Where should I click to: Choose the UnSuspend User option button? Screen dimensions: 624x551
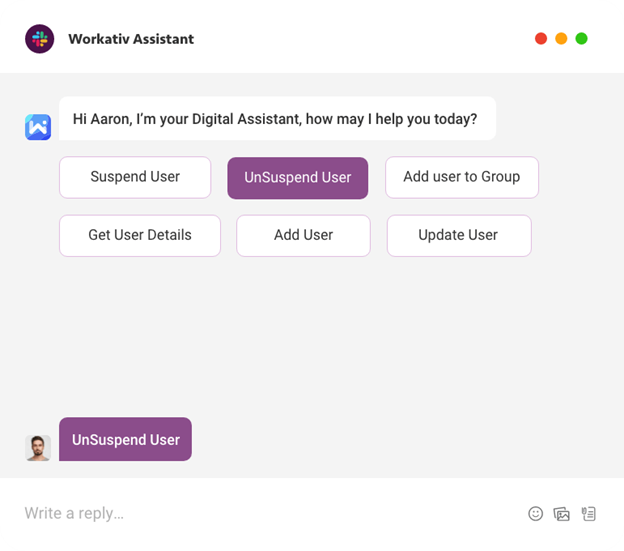click(298, 178)
